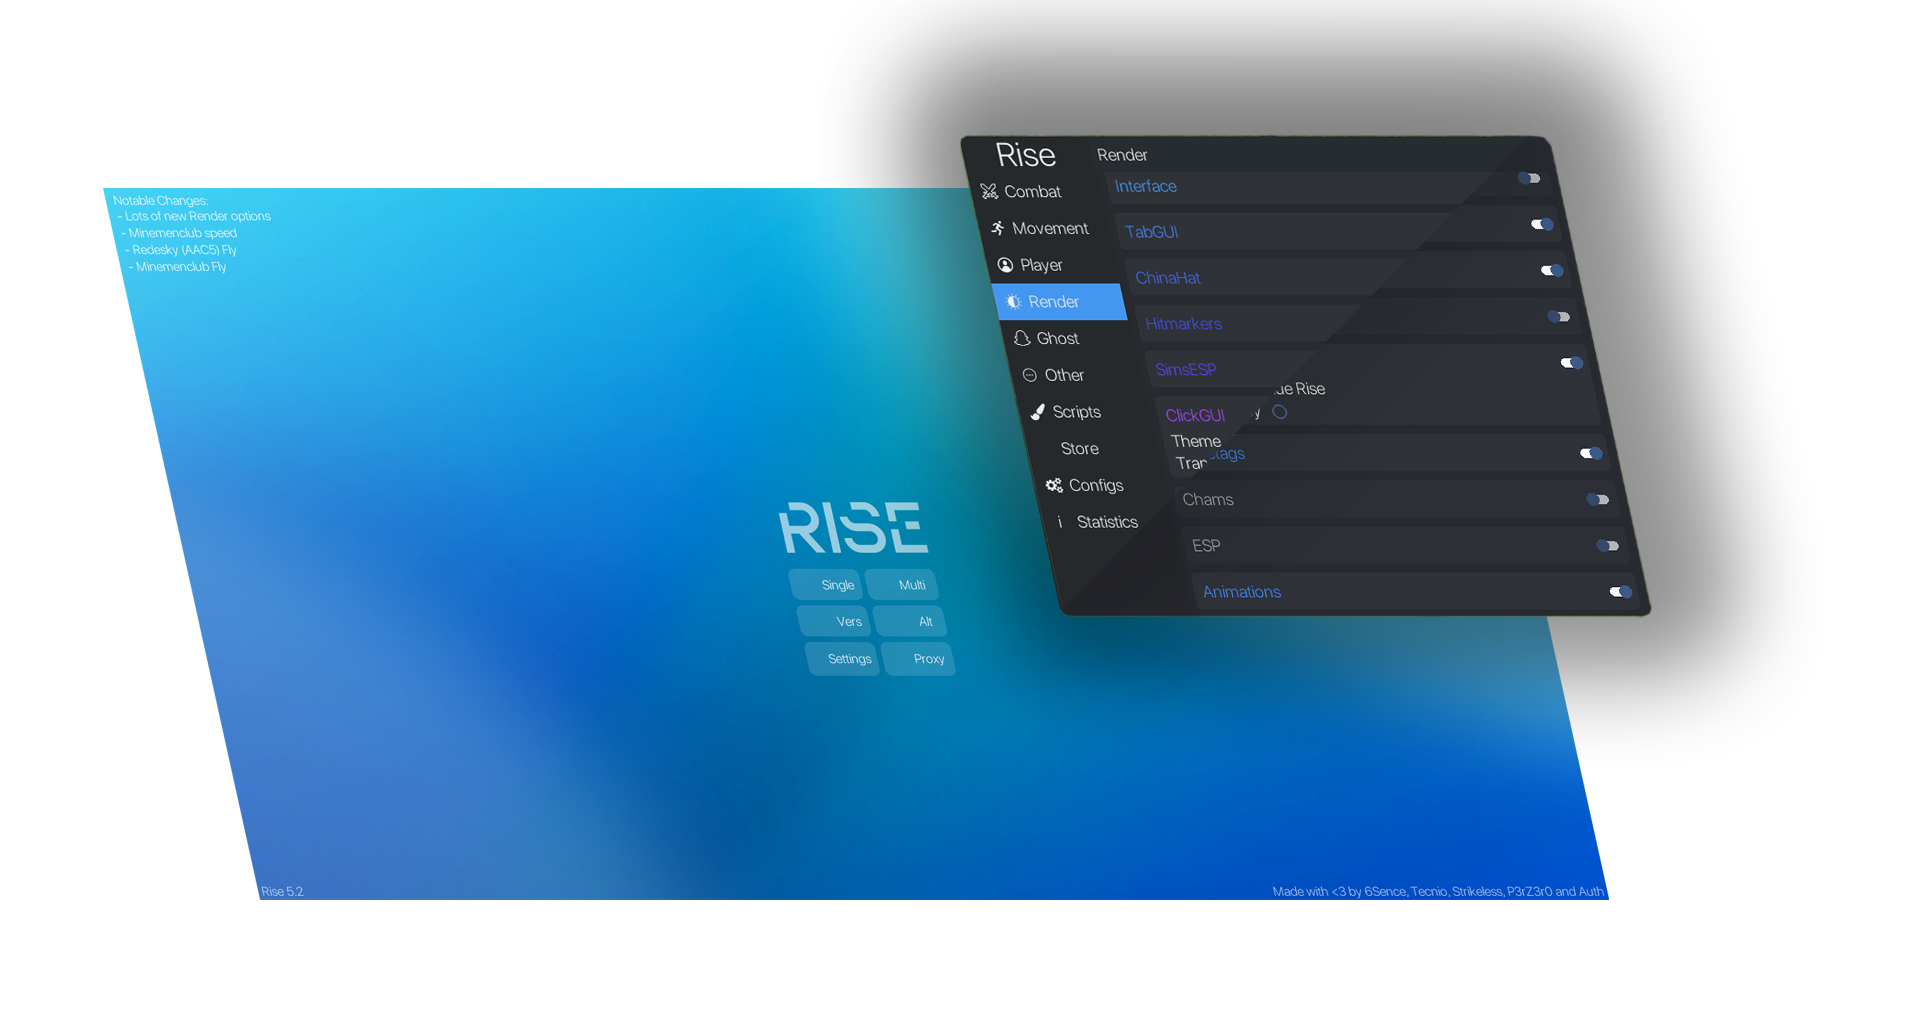Viewport: 1918px width, 1013px height.
Task: Turn off the ChinaHat module
Action: (1551, 270)
